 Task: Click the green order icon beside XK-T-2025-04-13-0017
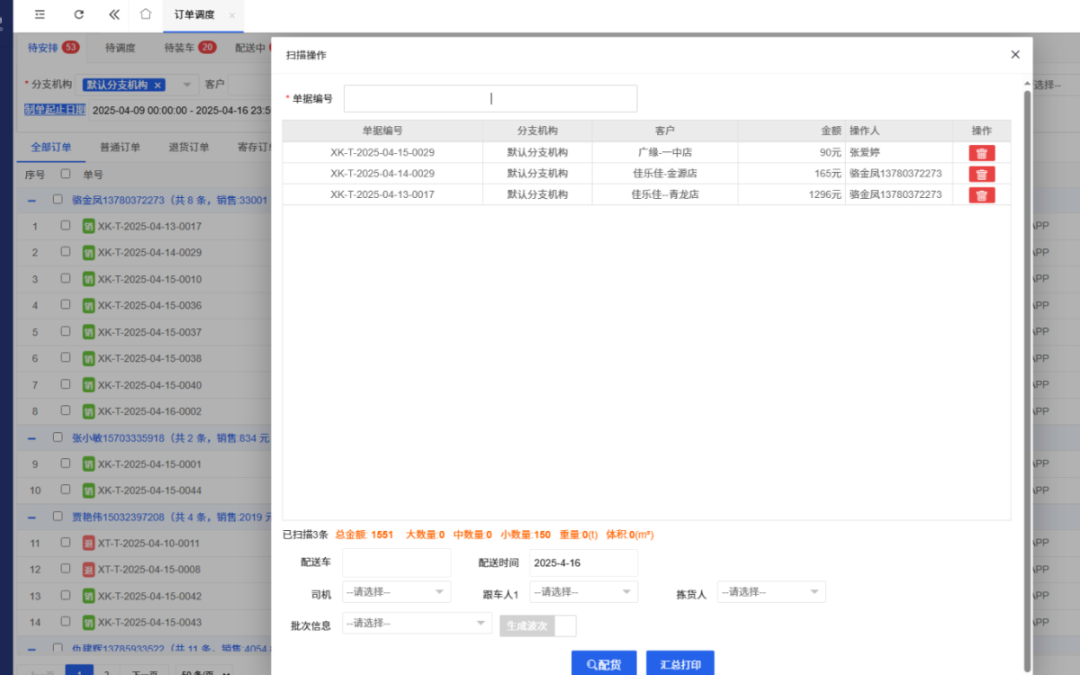(x=89, y=225)
